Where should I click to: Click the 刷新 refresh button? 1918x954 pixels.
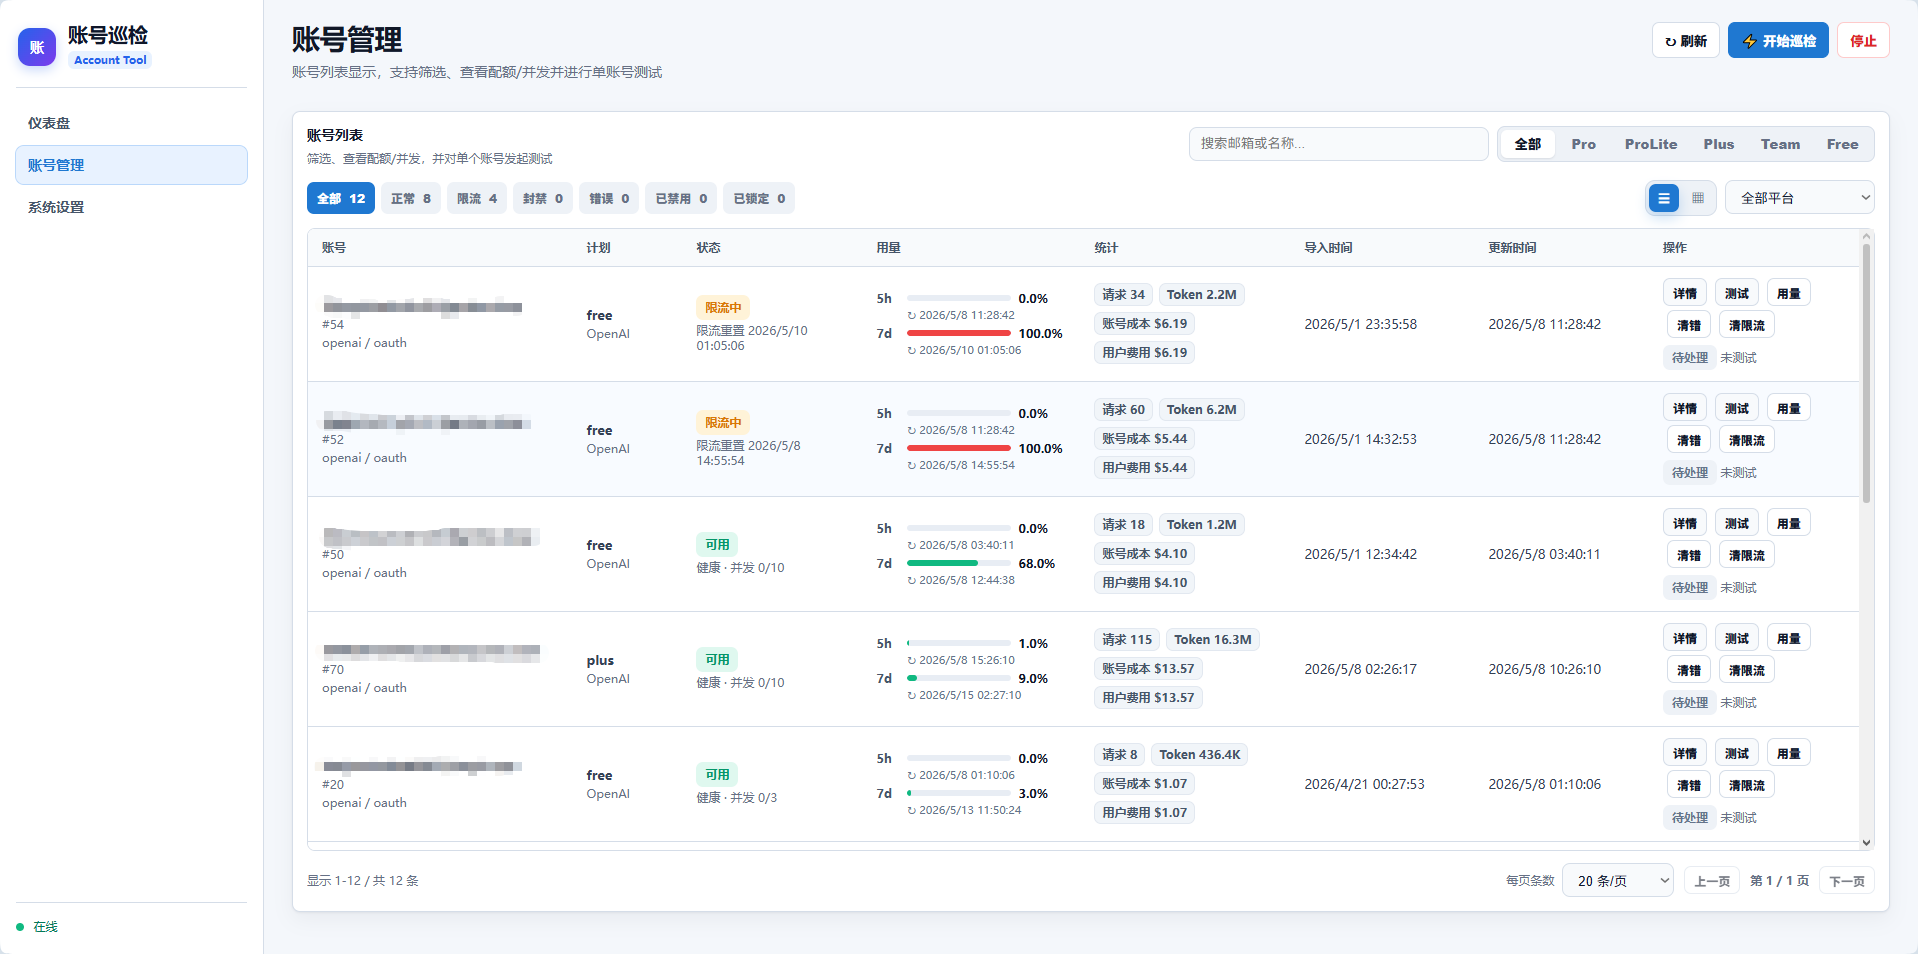click(1686, 41)
